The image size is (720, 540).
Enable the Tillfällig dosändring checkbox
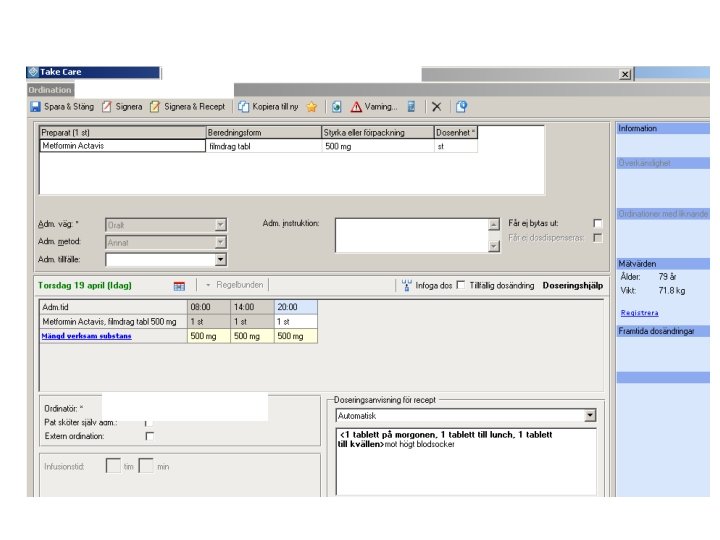click(x=461, y=285)
